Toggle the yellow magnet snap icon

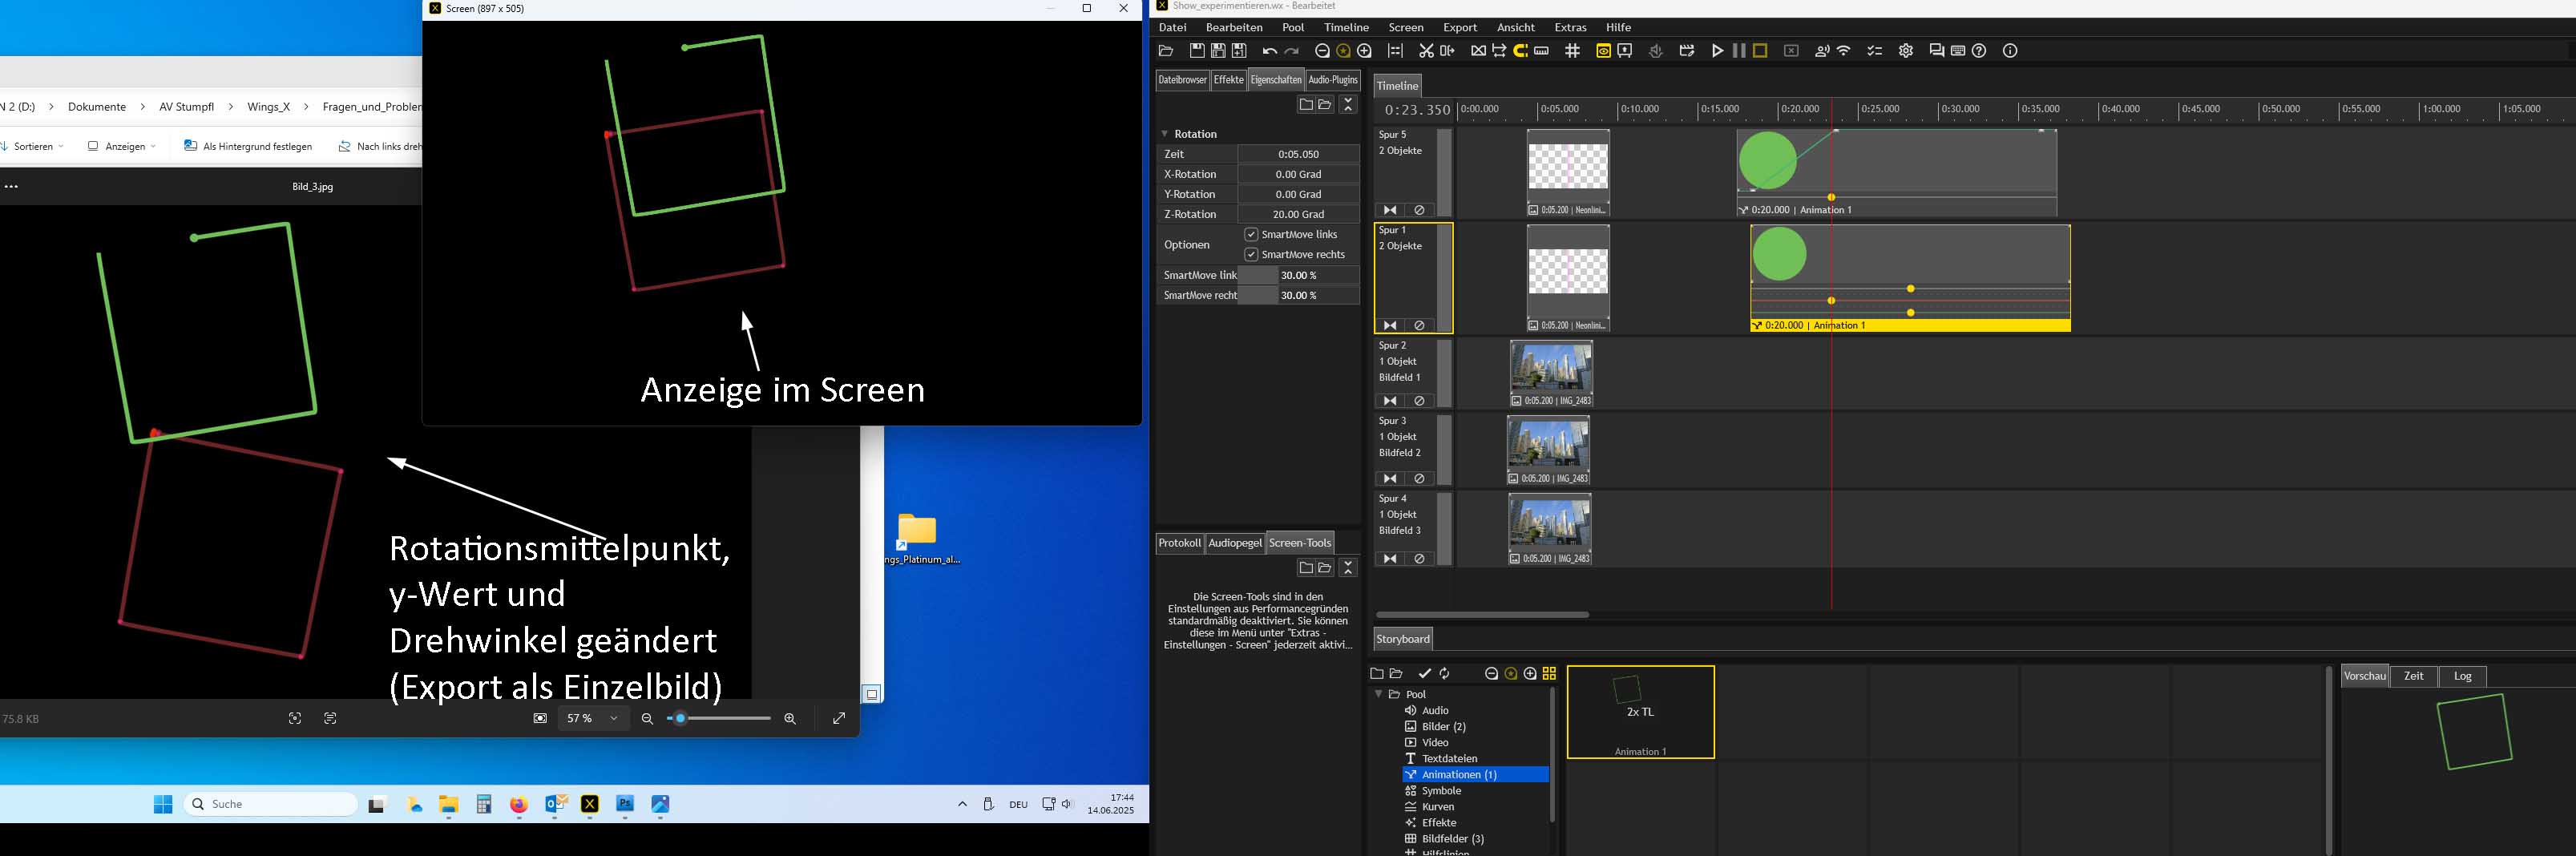point(1521,51)
